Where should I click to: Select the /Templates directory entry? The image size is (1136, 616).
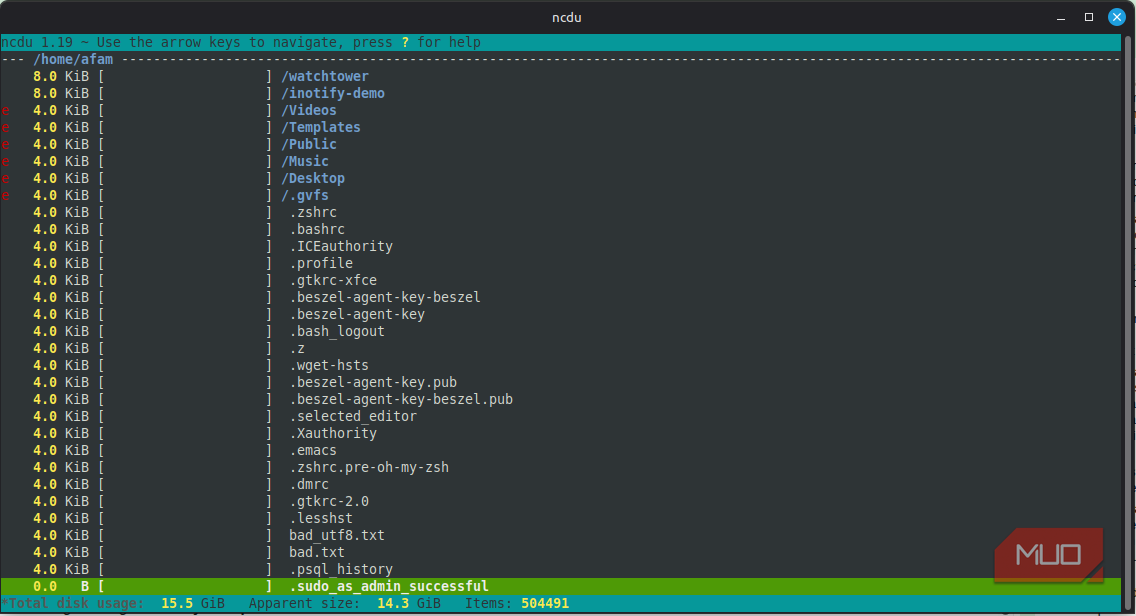tap(321, 128)
